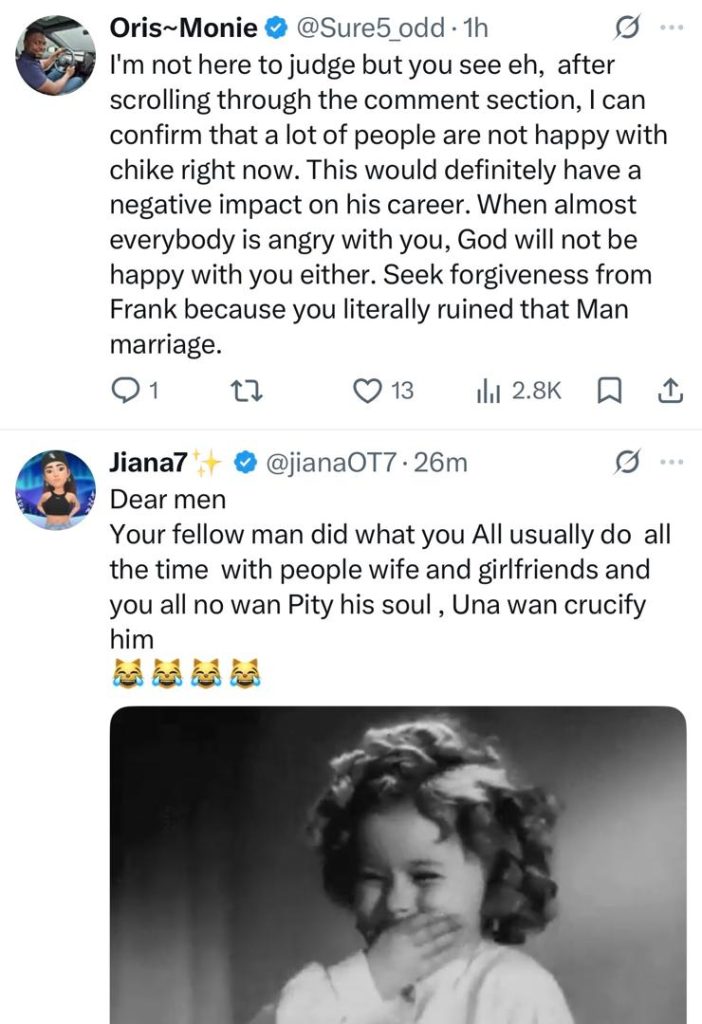Visit the @jianaOT7 handle
702x1024 pixels.
(x=332, y=462)
